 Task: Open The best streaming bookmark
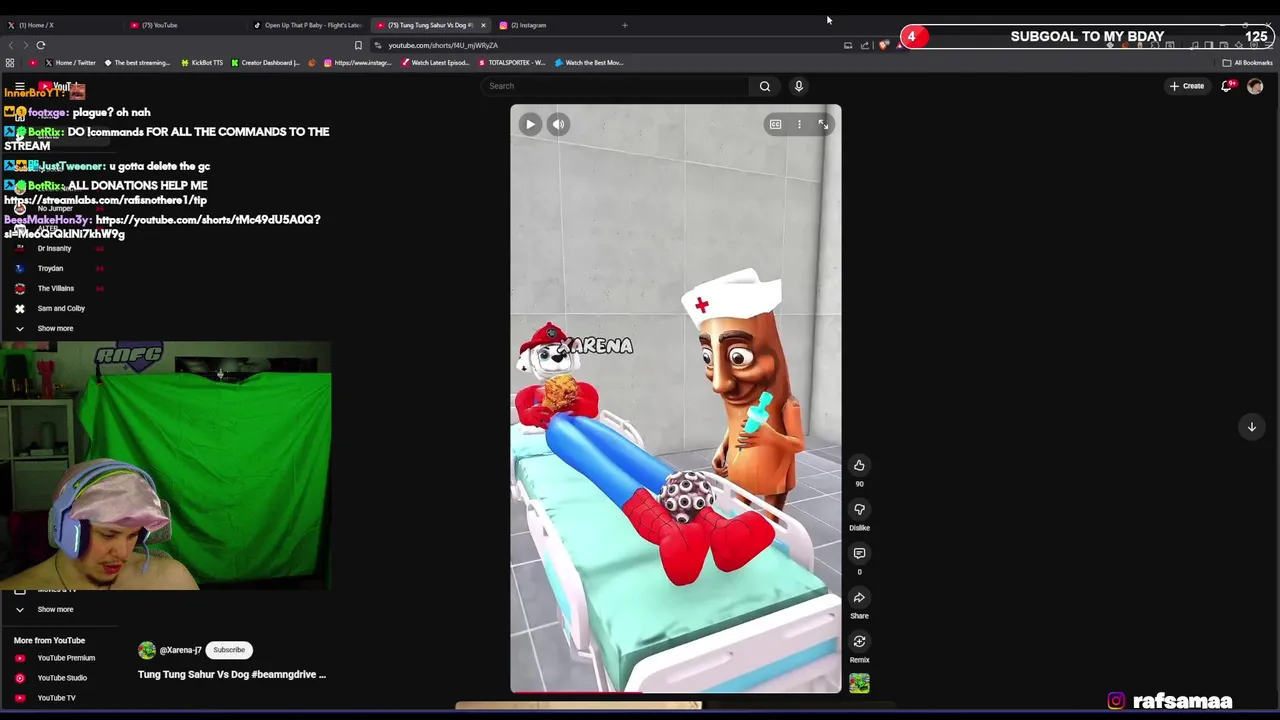point(136,63)
